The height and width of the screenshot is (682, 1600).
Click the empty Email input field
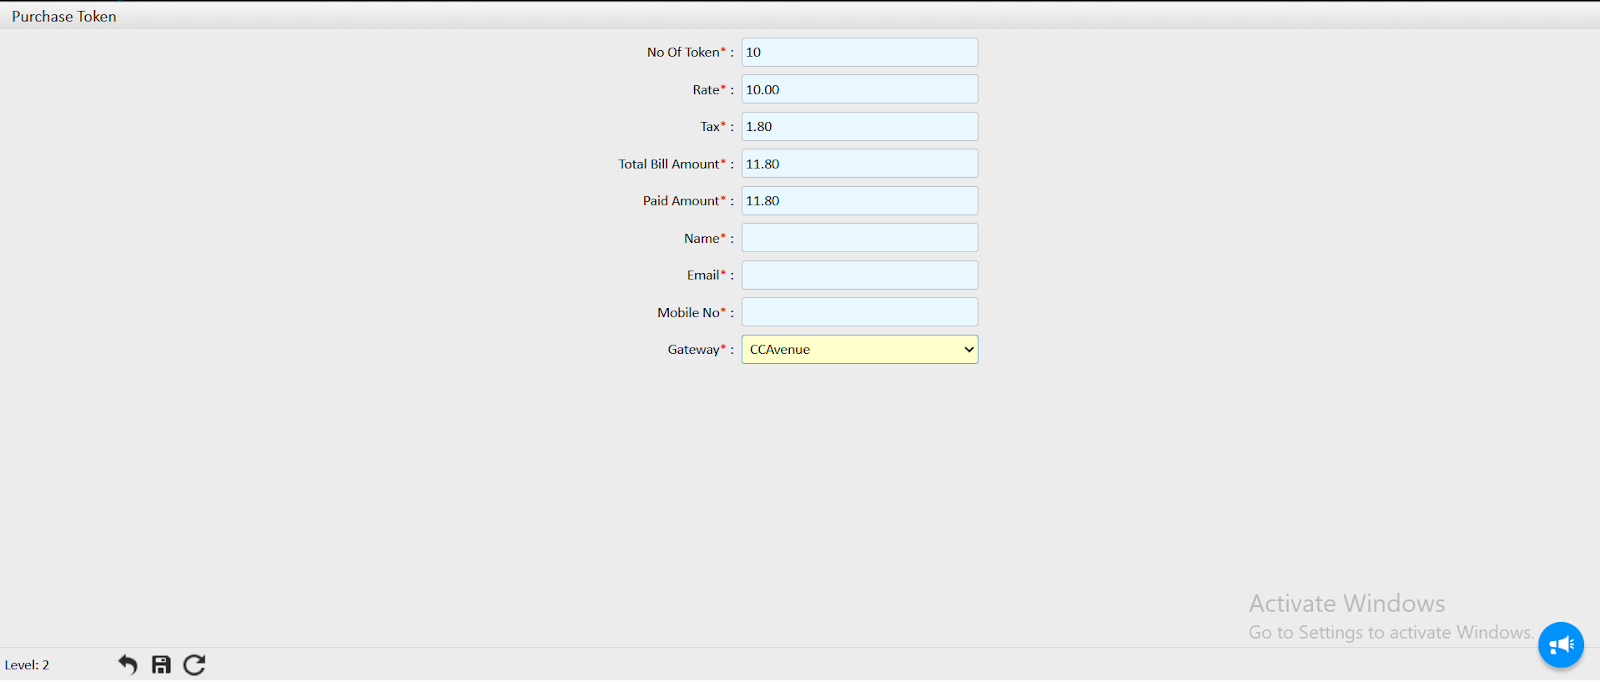[x=859, y=275]
